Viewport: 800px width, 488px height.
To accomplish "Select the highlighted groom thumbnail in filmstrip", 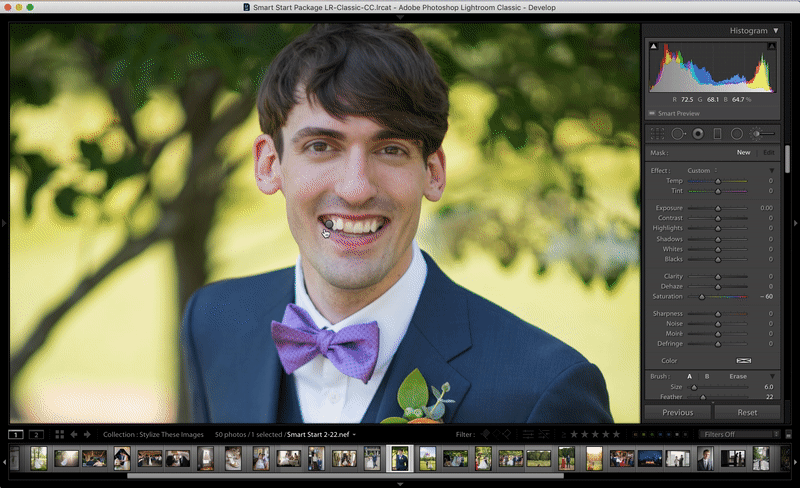I will pyautogui.click(x=400, y=458).
